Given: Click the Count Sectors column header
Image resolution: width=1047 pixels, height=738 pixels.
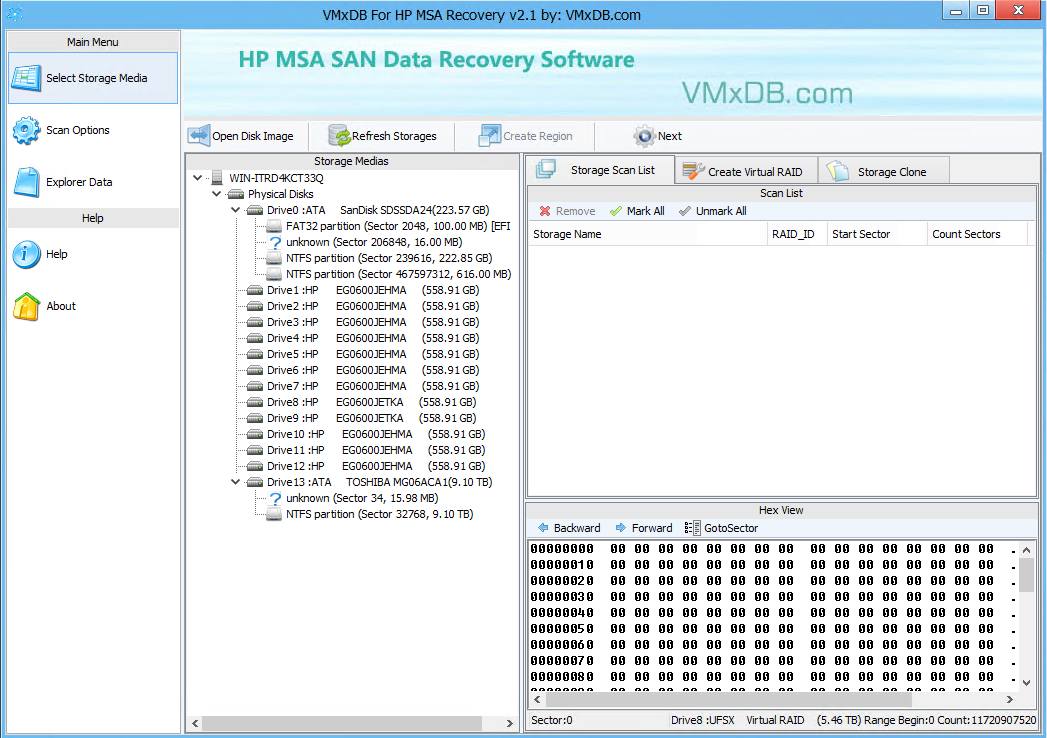Looking at the screenshot, I should (977, 234).
